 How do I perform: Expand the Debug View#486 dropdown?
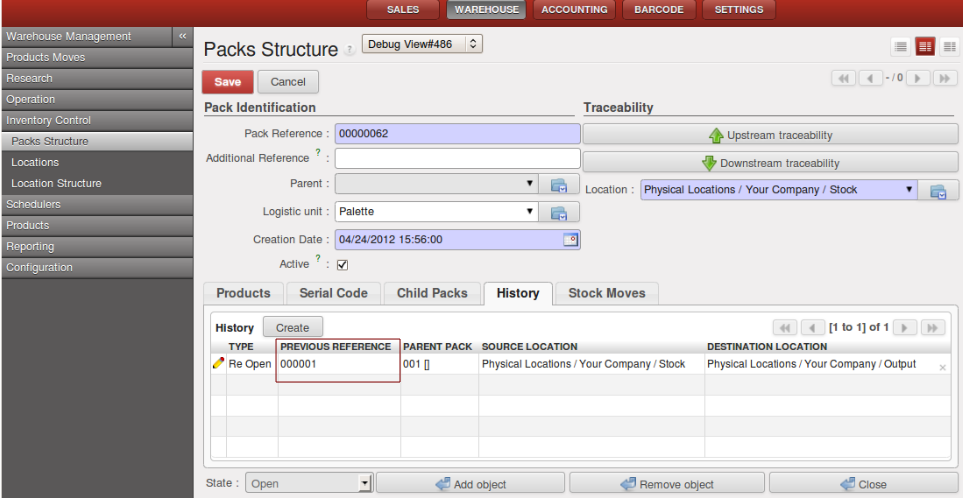coord(422,44)
